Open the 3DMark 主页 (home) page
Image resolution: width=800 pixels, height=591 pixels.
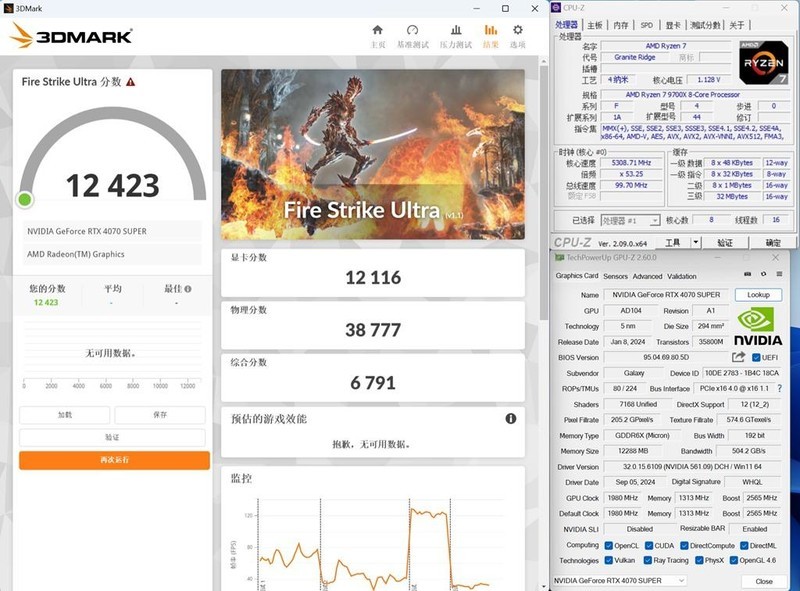click(x=378, y=35)
